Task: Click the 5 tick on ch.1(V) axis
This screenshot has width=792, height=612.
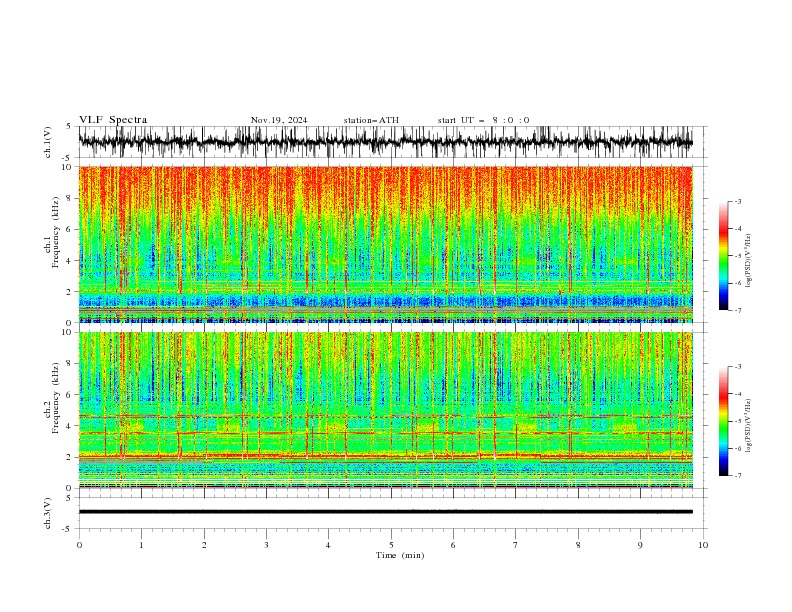Action: coord(70,126)
